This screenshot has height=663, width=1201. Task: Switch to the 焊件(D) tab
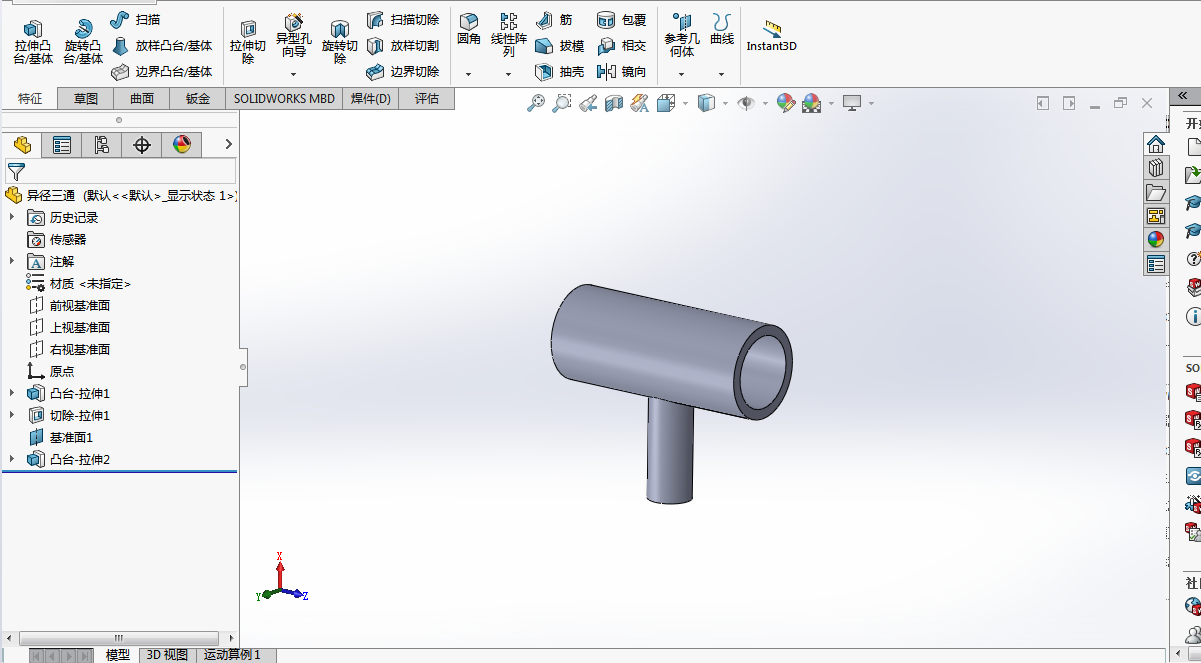pyautogui.click(x=371, y=98)
